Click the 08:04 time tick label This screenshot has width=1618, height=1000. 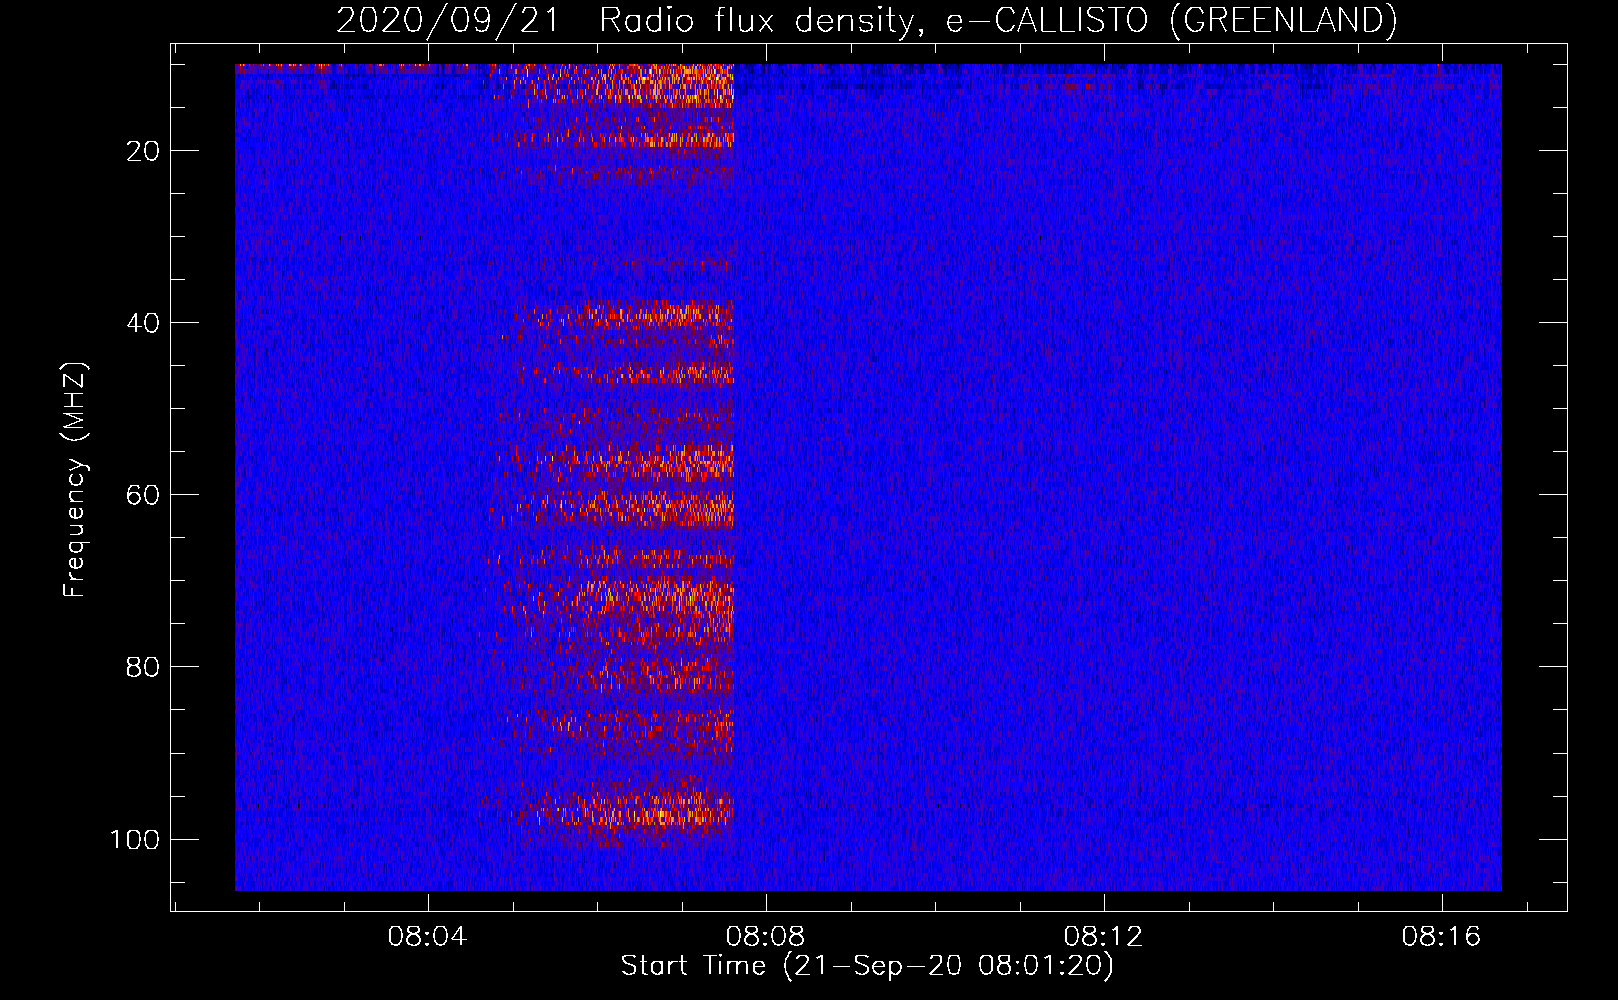428,937
